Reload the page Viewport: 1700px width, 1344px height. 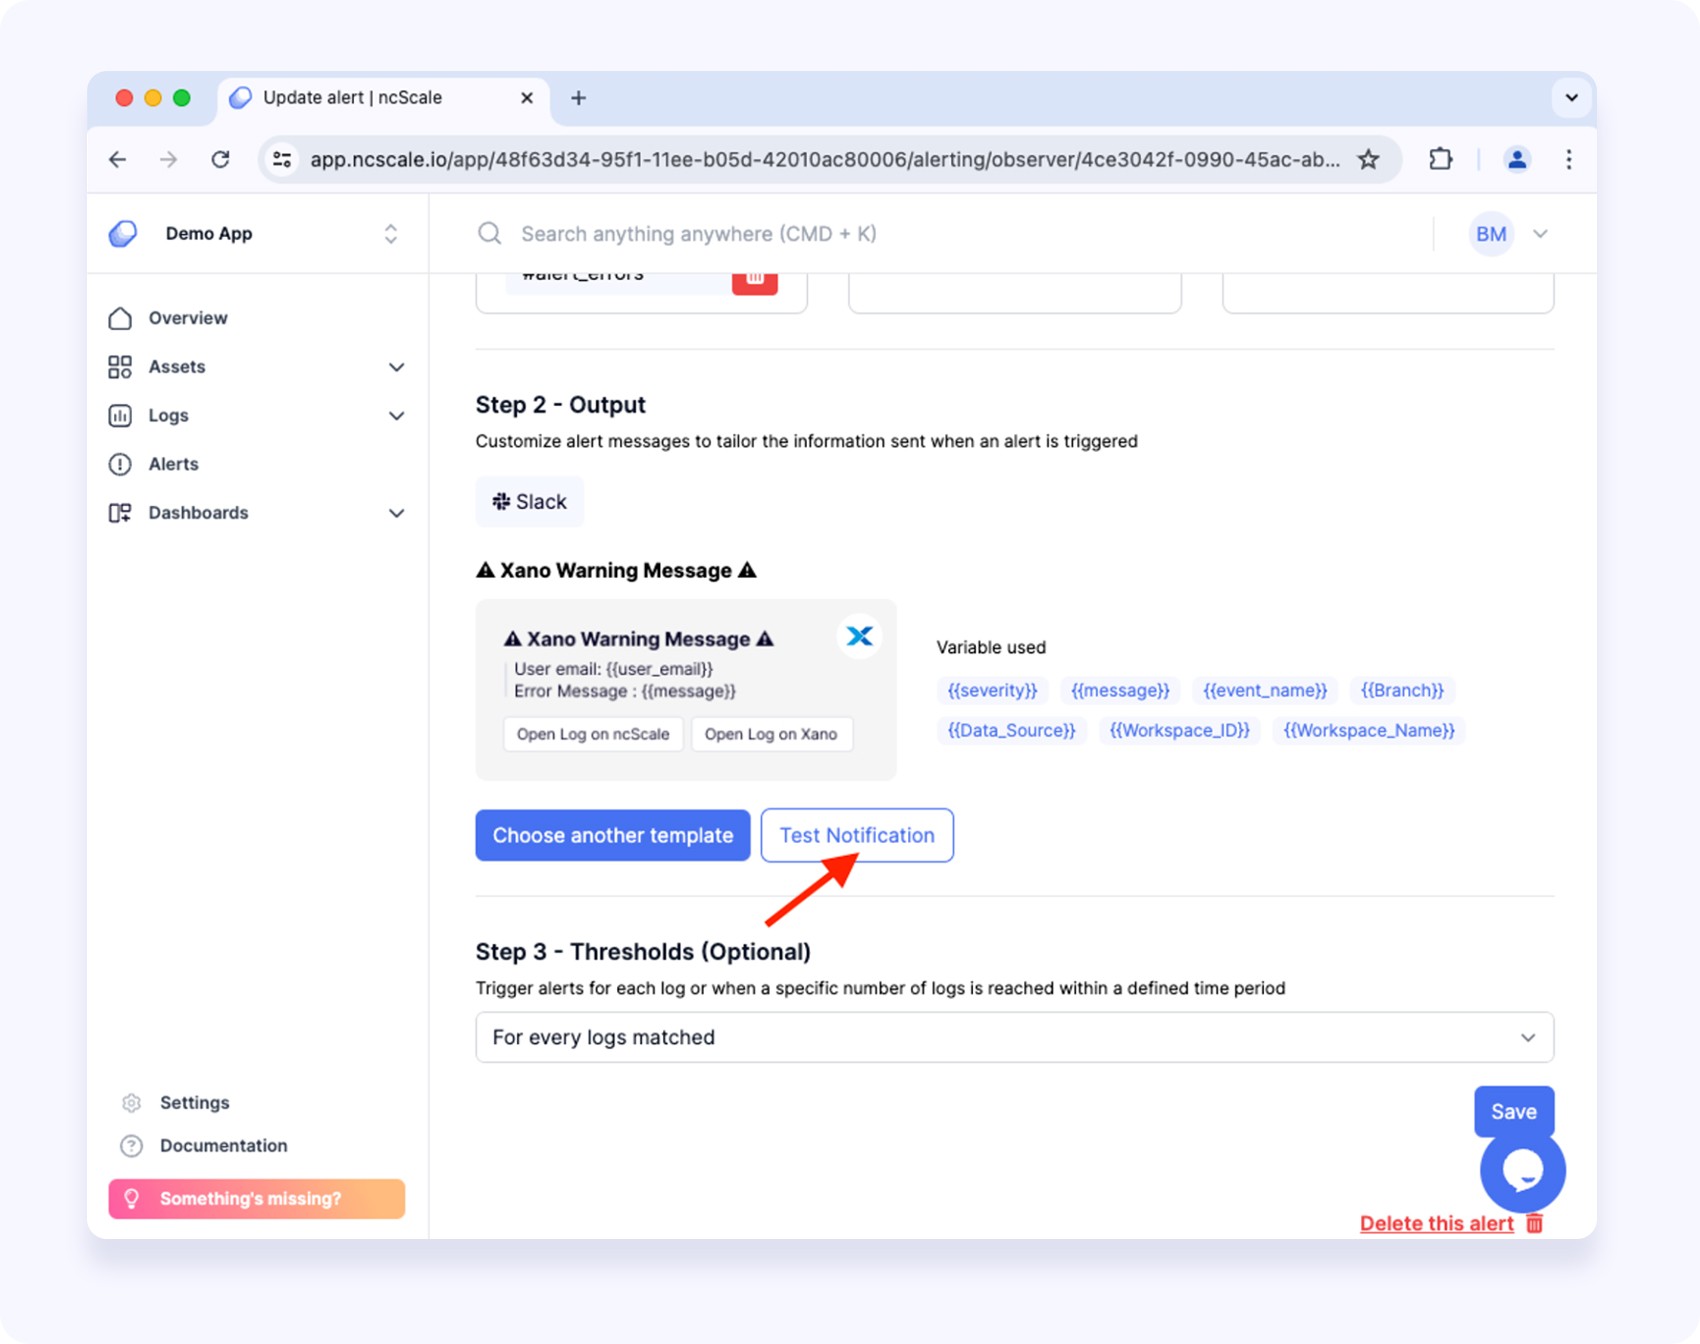coord(221,159)
